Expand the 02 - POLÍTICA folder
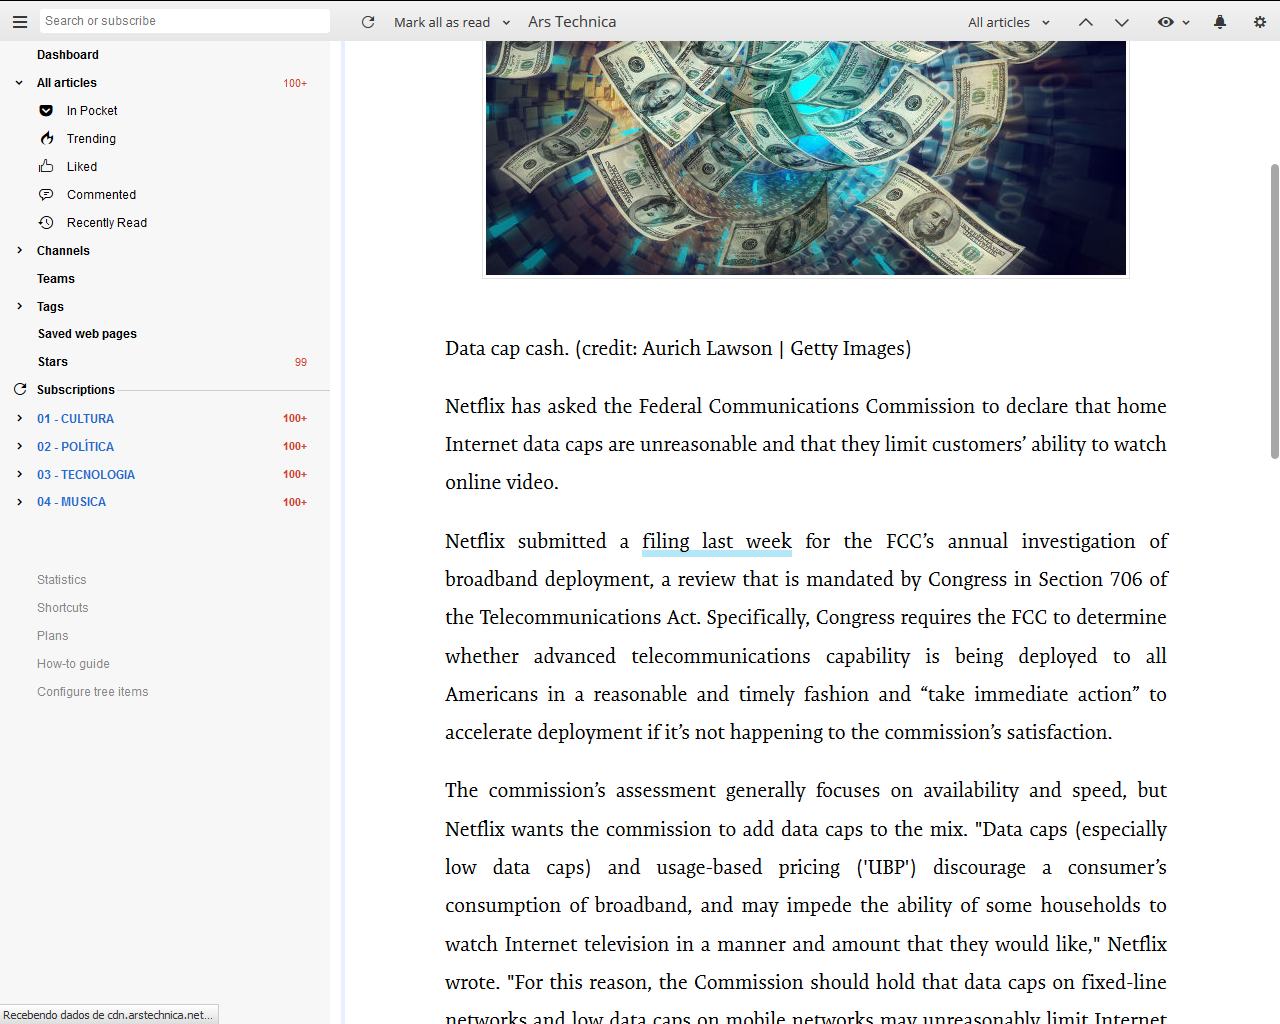 coord(19,447)
